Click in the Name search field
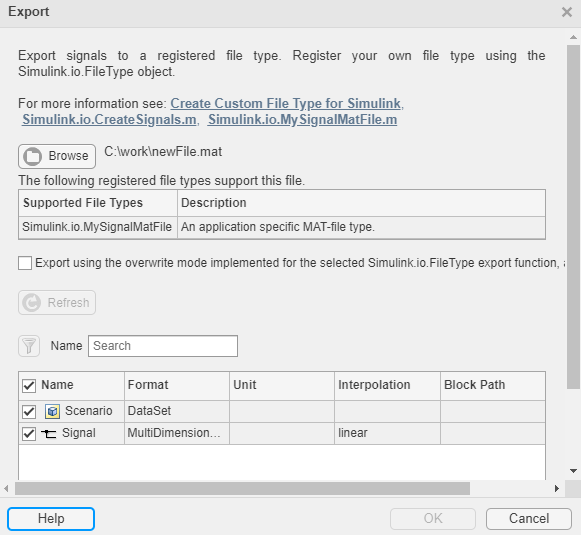The width and height of the screenshot is (581, 535). click(x=163, y=346)
